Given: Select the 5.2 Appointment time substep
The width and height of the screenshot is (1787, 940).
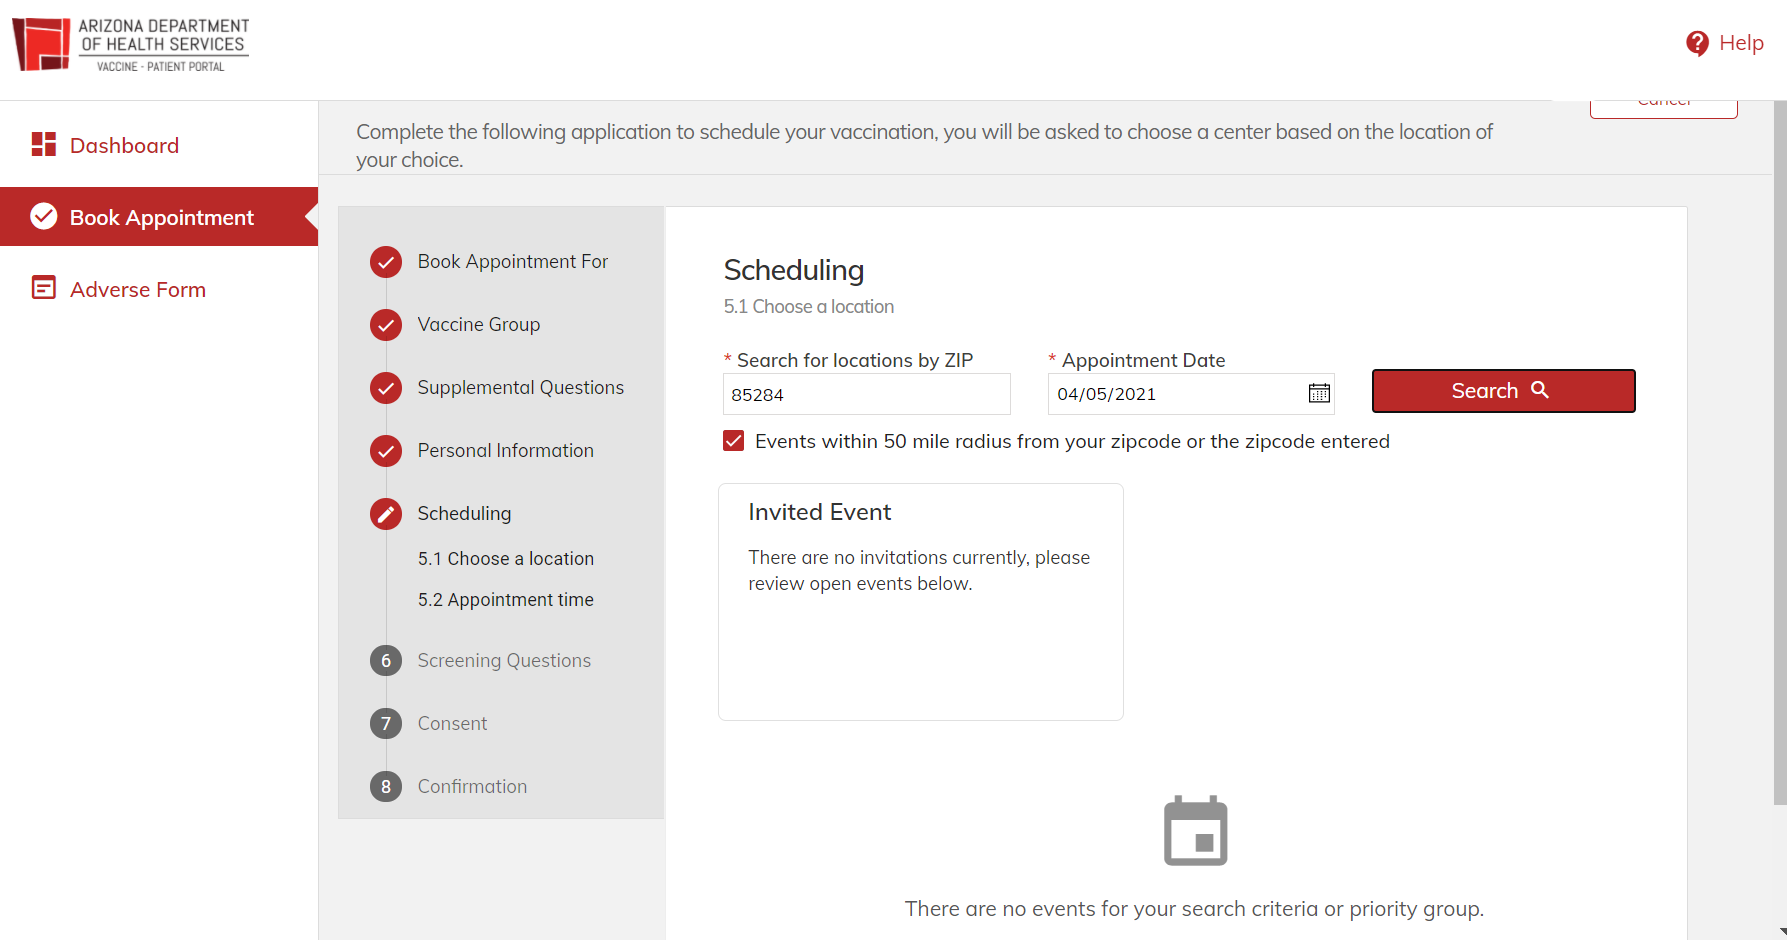Looking at the screenshot, I should coord(505,600).
